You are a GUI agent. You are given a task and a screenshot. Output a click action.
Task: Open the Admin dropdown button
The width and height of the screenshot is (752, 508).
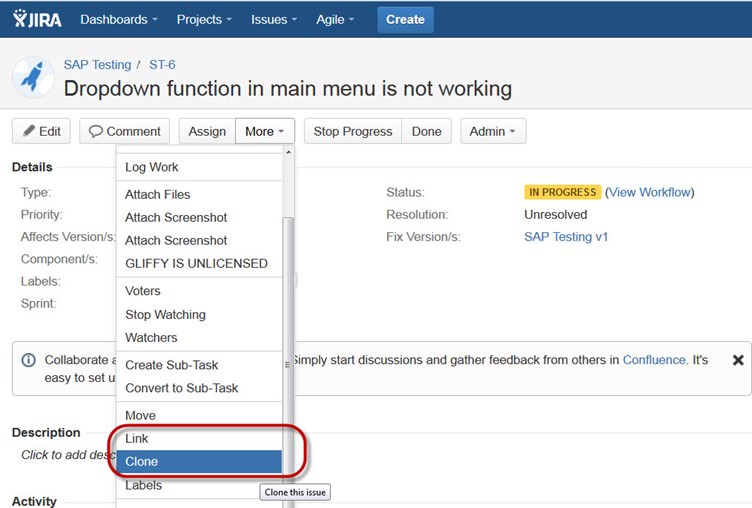click(493, 131)
